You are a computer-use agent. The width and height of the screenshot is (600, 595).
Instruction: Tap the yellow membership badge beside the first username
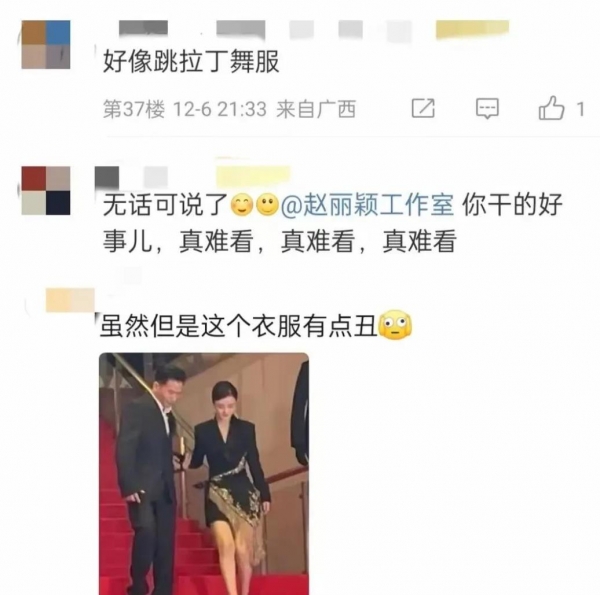472,30
